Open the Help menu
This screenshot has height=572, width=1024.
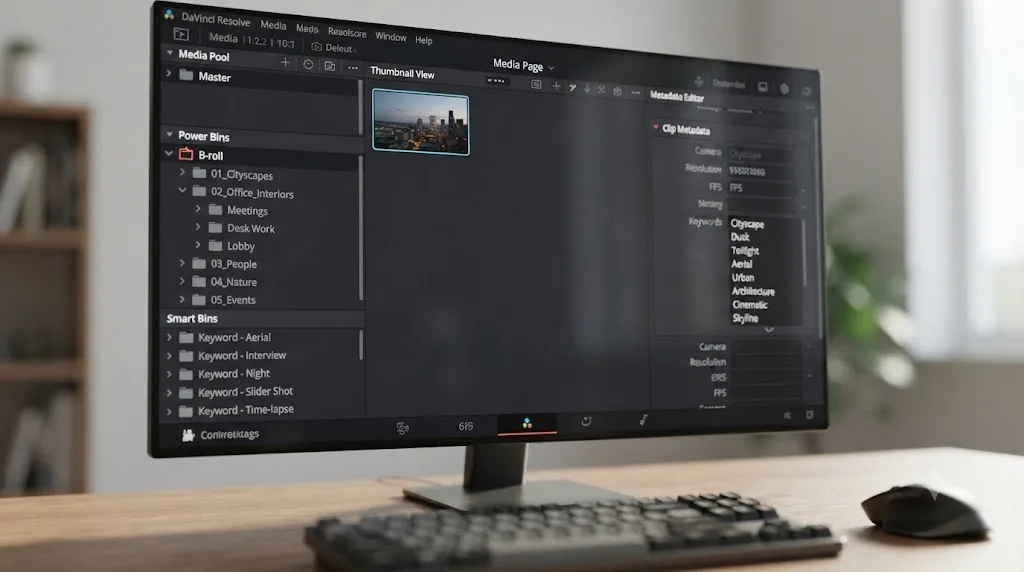click(423, 40)
